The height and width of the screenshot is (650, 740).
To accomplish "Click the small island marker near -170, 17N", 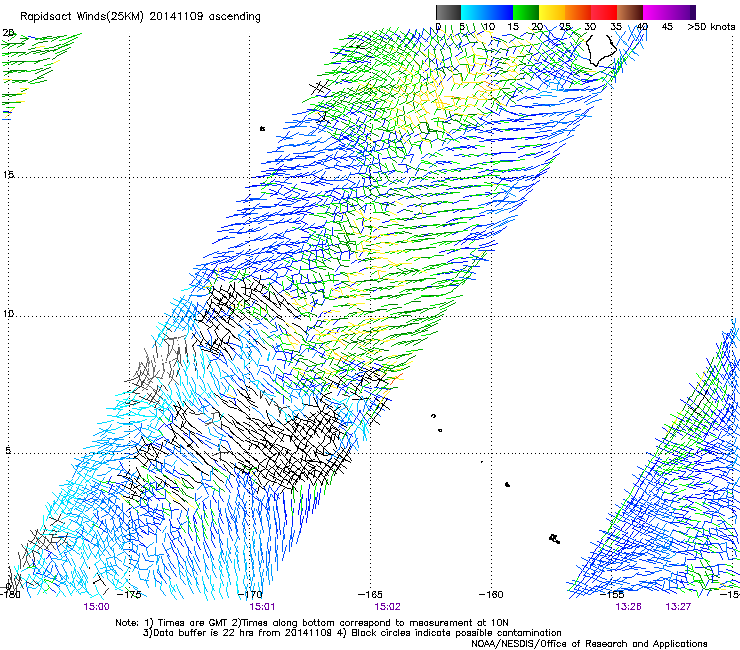I will pos(262,128).
